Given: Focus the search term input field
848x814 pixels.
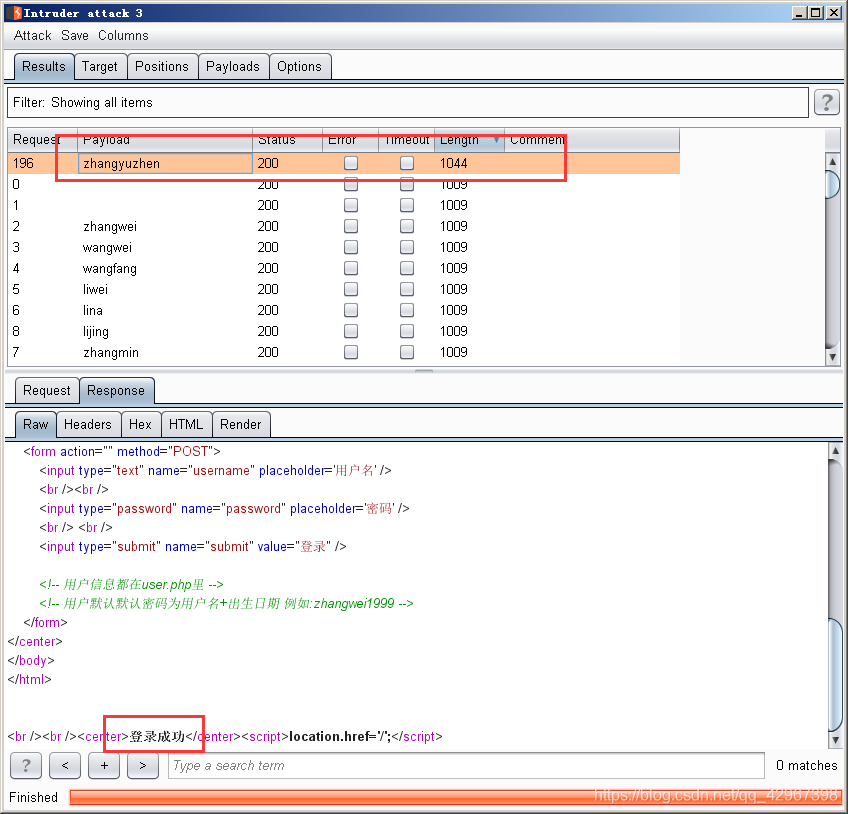Looking at the screenshot, I should [x=466, y=765].
